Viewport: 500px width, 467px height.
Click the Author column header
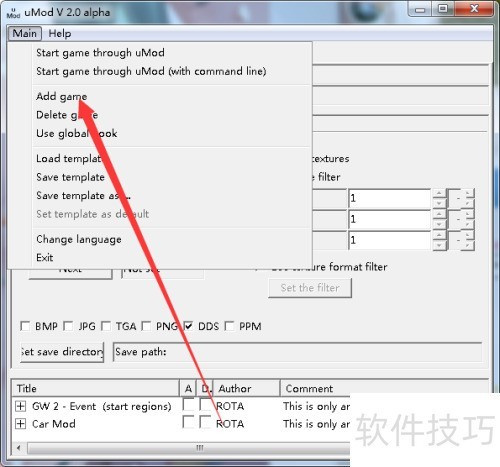coord(247,388)
